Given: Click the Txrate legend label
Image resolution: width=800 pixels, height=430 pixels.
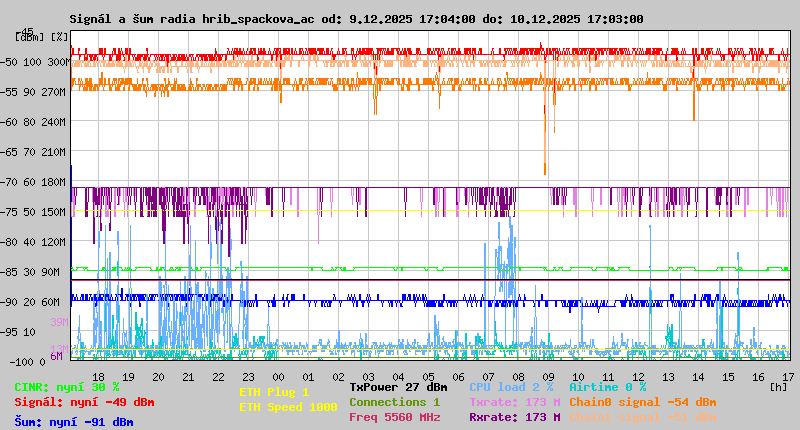Looking at the screenshot, I should (514, 402).
